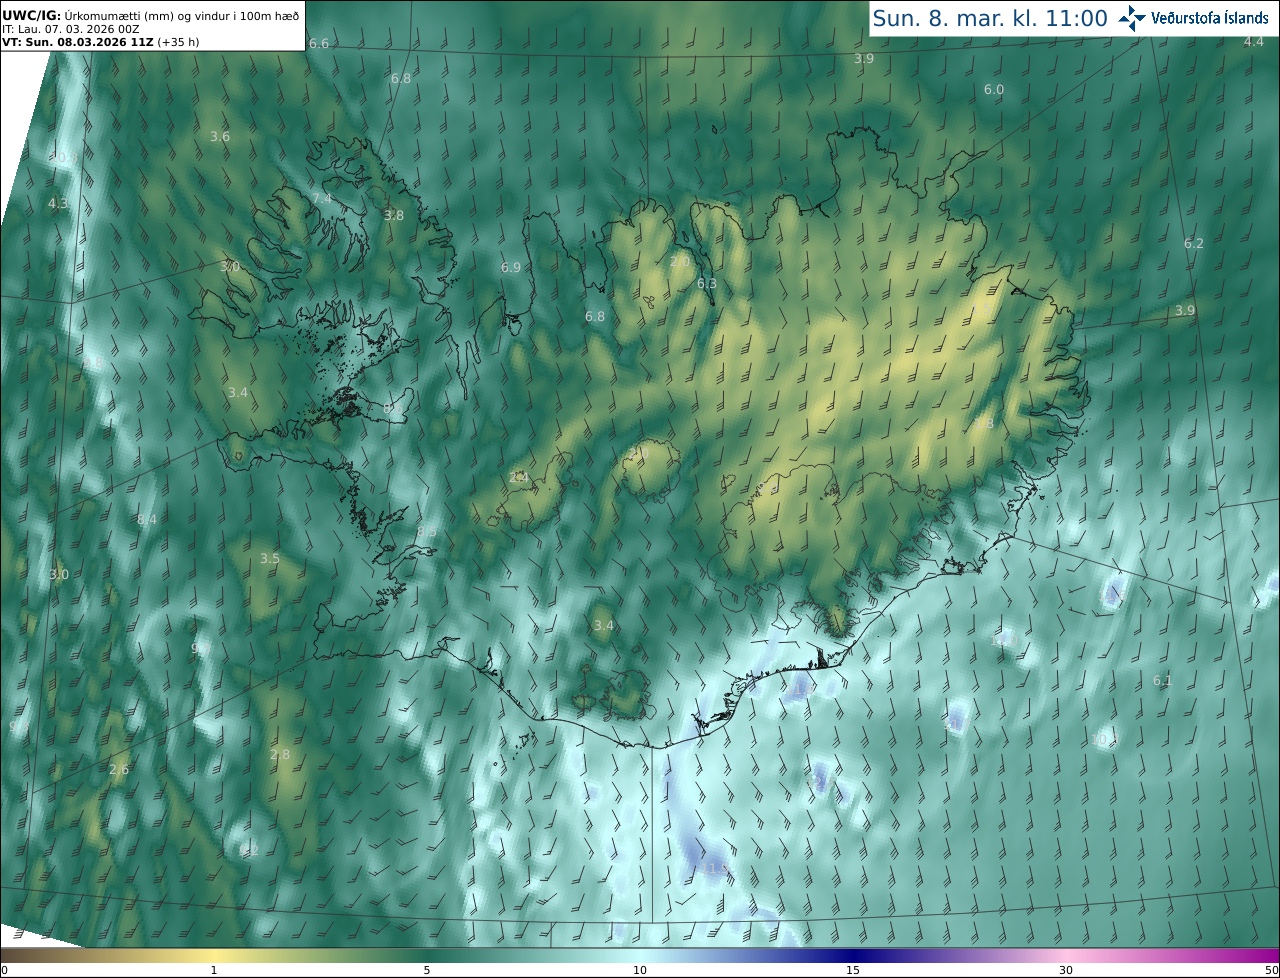Click the '0' tick on the colour scale
The height and width of the screenshot is (978, 1280).
click(4, 970)
